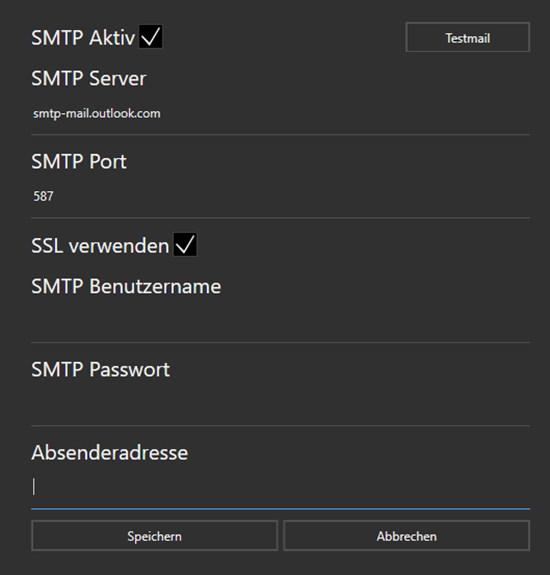
Task: Click the empty SMTP Benutzername input field
Action: (x=280, y=322)
